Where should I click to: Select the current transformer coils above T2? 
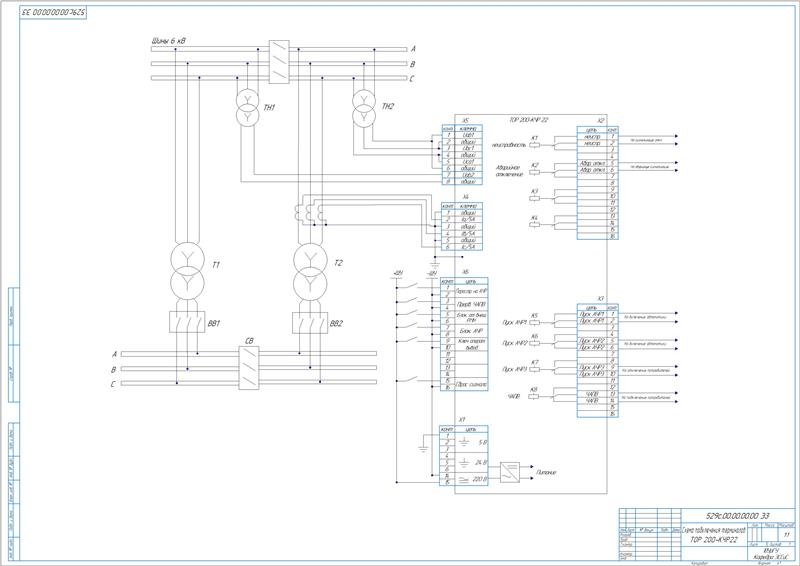309,213
